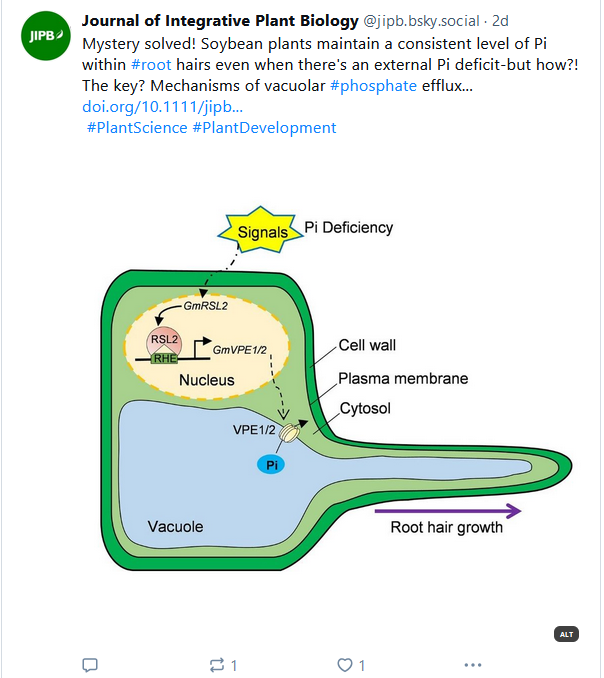Open the 2d post timestamp
This screenshot has height=678, width=604.
pyautogui.click(x=500, y=21)
